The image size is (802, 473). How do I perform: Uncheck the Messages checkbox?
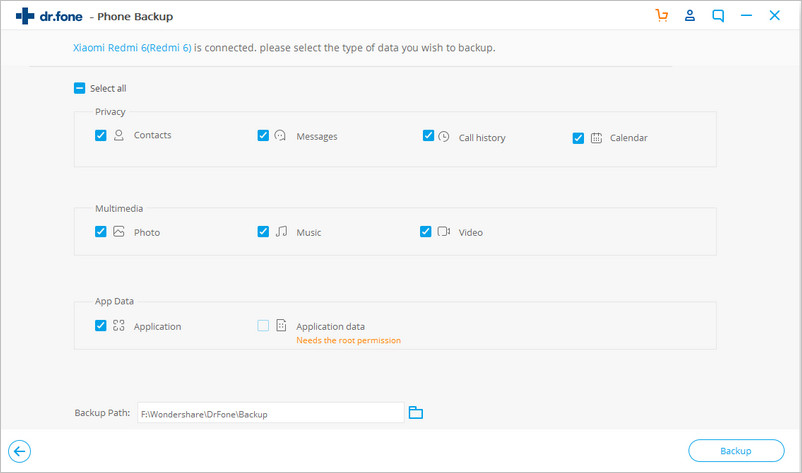click(x=263, y=135)
